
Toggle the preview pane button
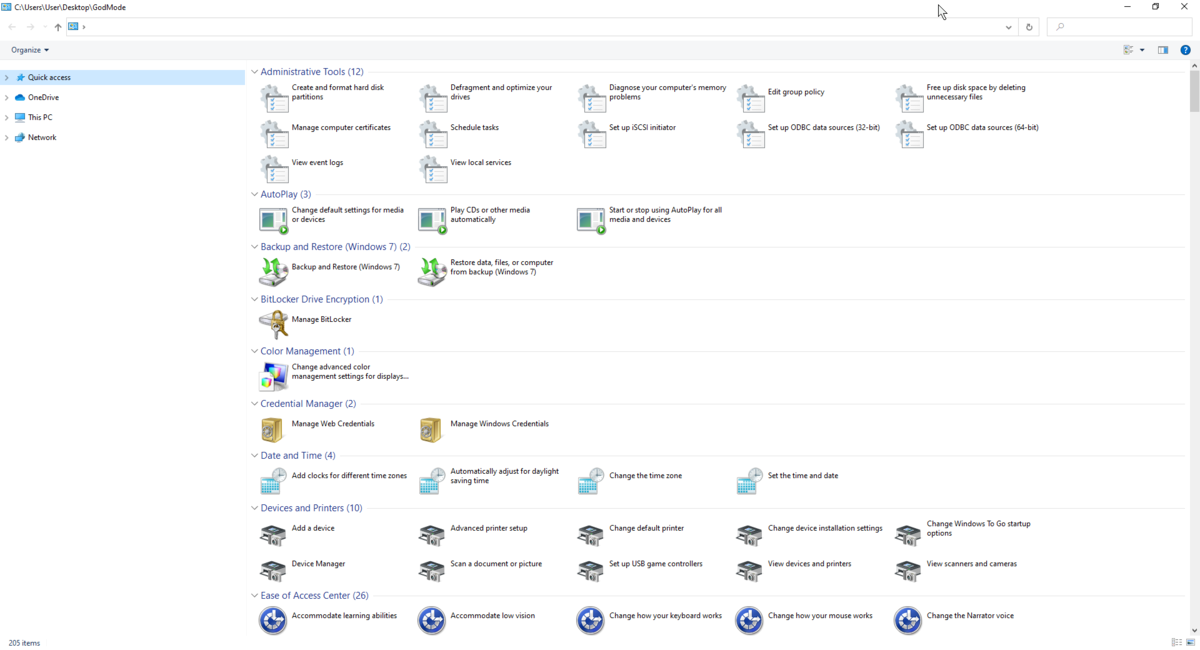(1163, 50)
